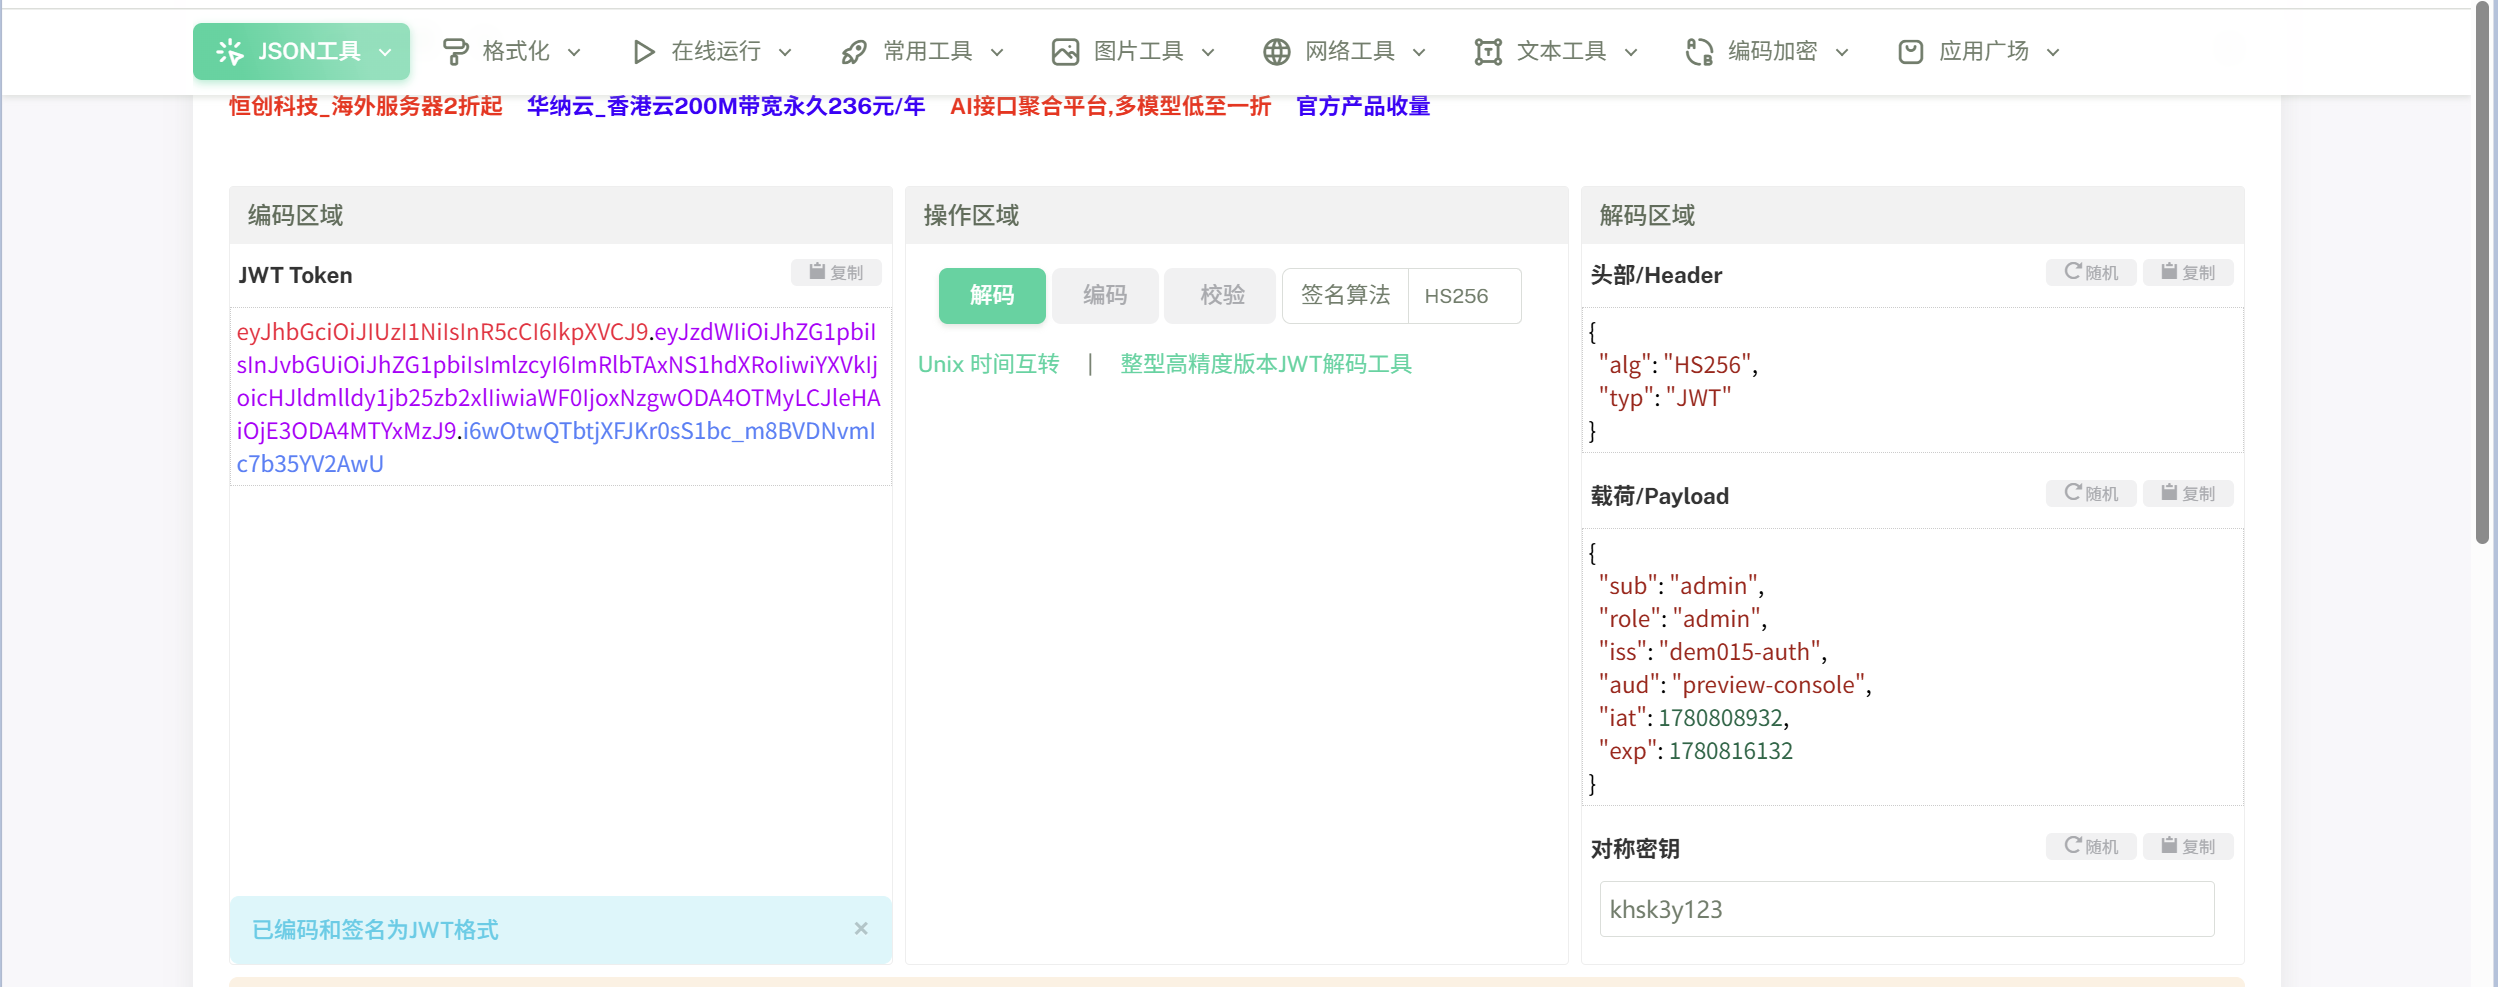Click the 编码 button
This screenshot has height=987, width=2498.
1105,296
